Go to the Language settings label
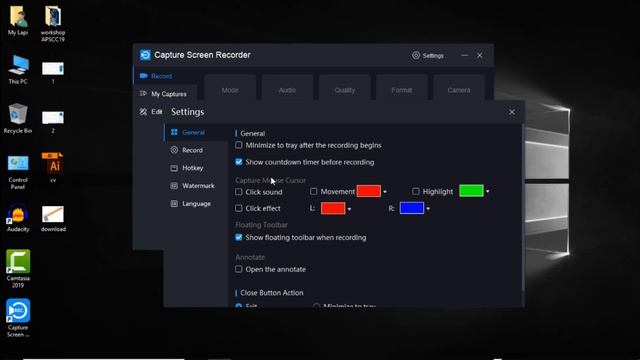640x360 pixels. point(196,204)
